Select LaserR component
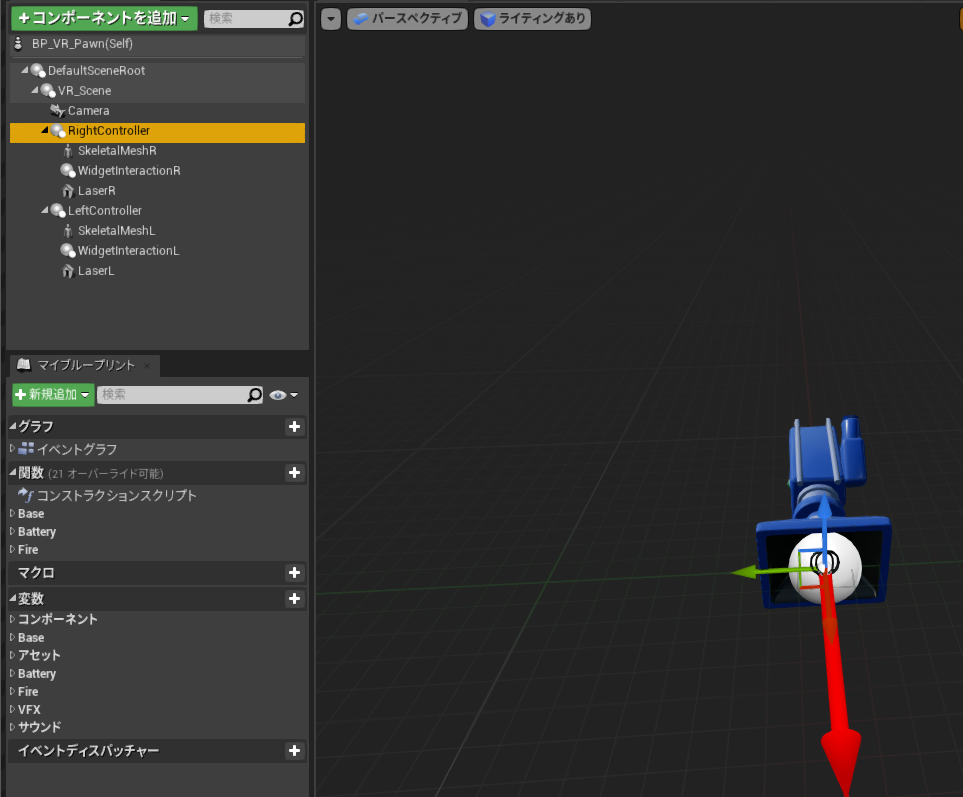The image size is (963, 797). [96, 191]
